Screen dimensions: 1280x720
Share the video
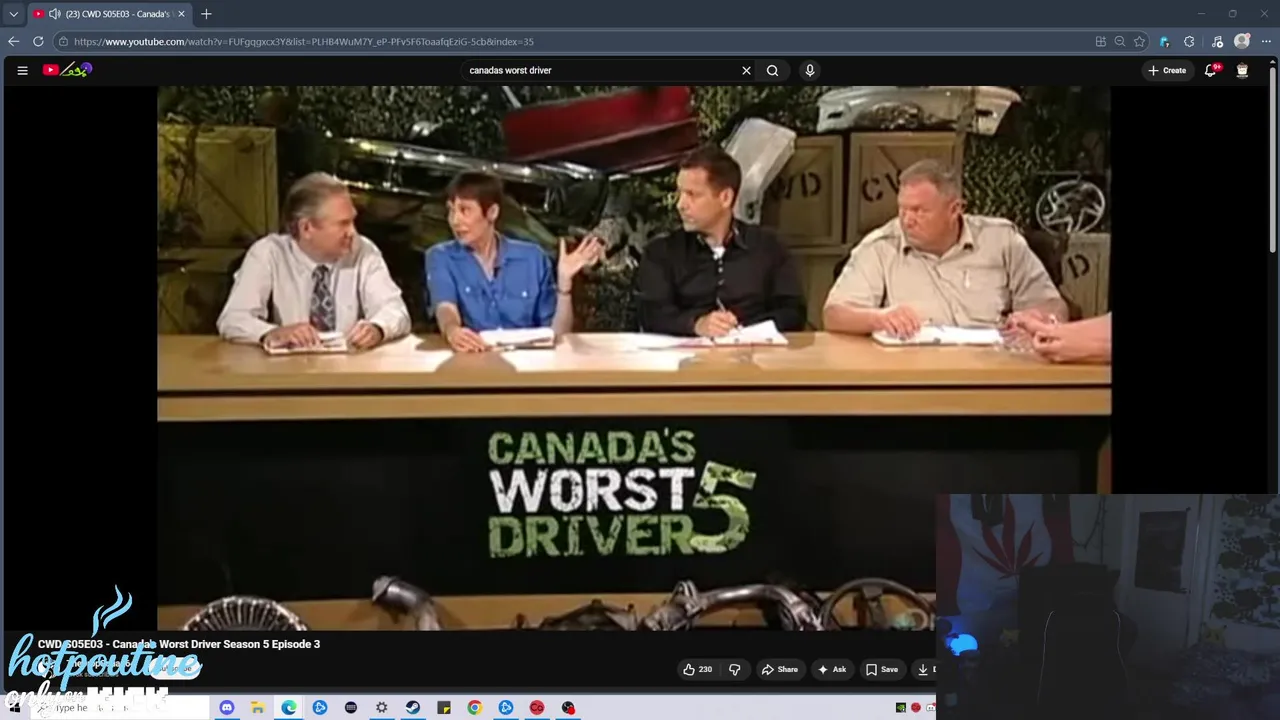coord(780,669)
